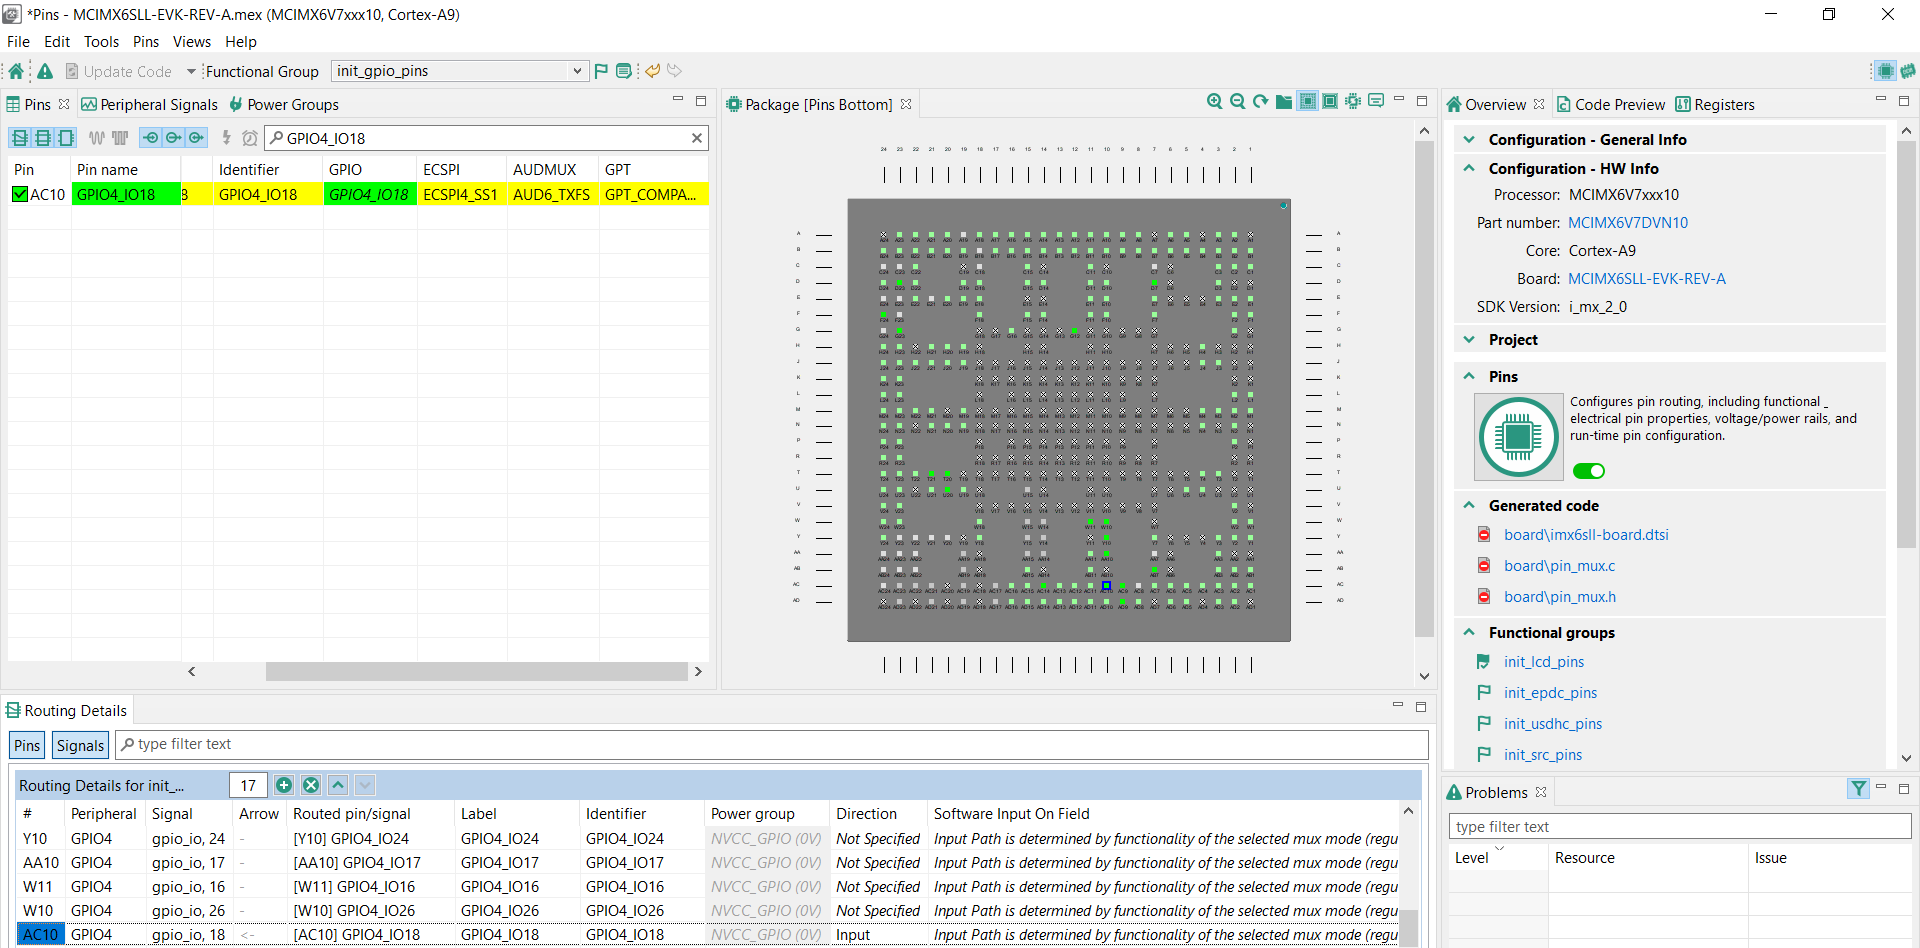Toggle the checkbox for pin AC10
The image size is (1920, 948).
pos(20,194)
